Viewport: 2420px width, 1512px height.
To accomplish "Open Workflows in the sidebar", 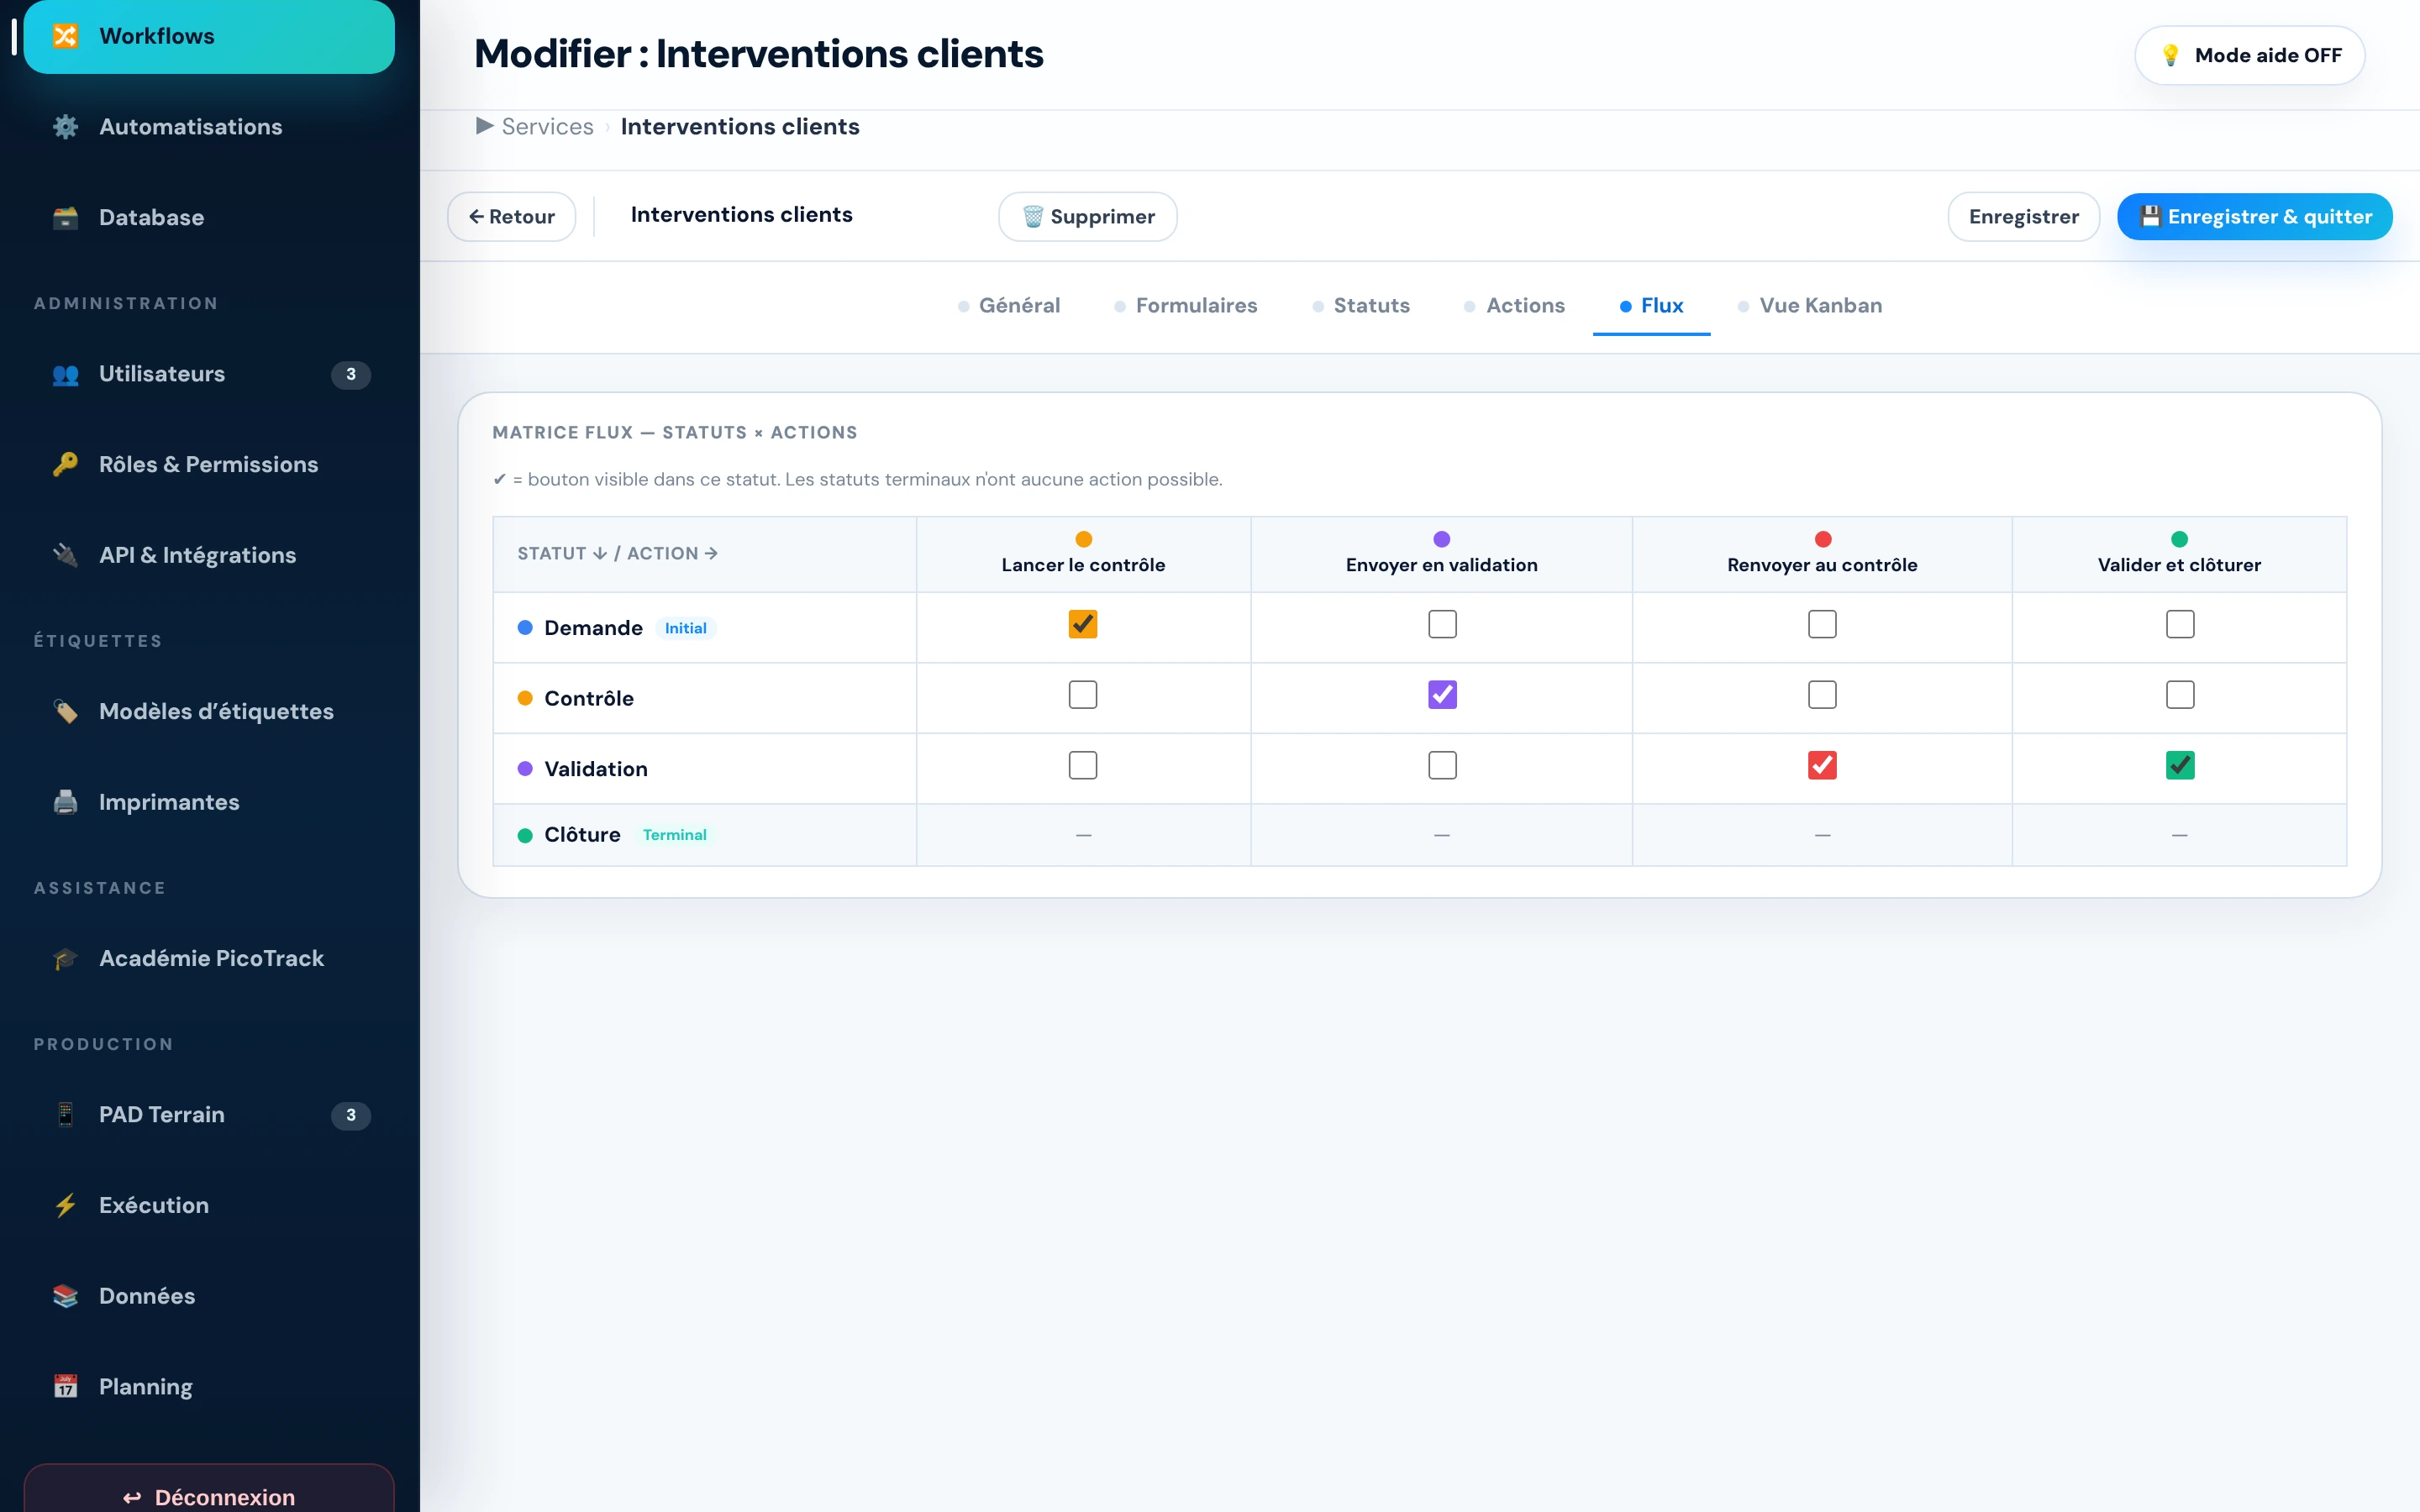I will pyautogui.click(x=209, y=36).
